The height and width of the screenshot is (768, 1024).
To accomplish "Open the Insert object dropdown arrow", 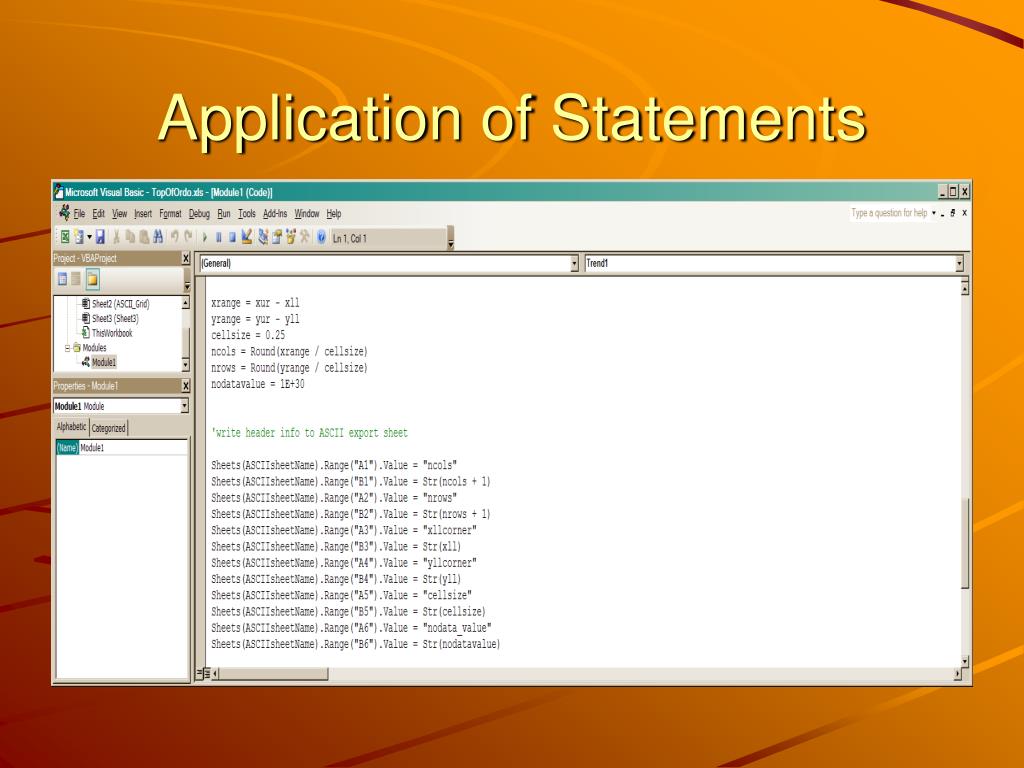I will coord(89,237).
